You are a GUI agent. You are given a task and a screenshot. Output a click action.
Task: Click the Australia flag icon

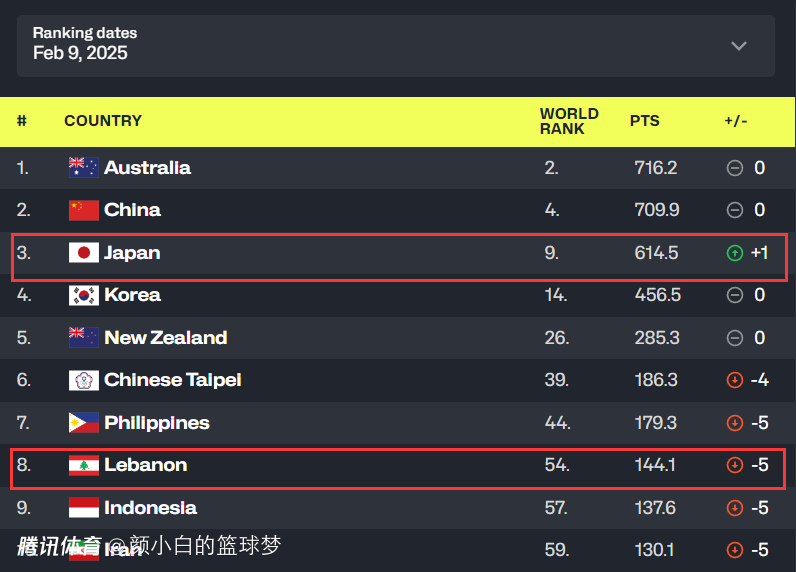point(83,168)
